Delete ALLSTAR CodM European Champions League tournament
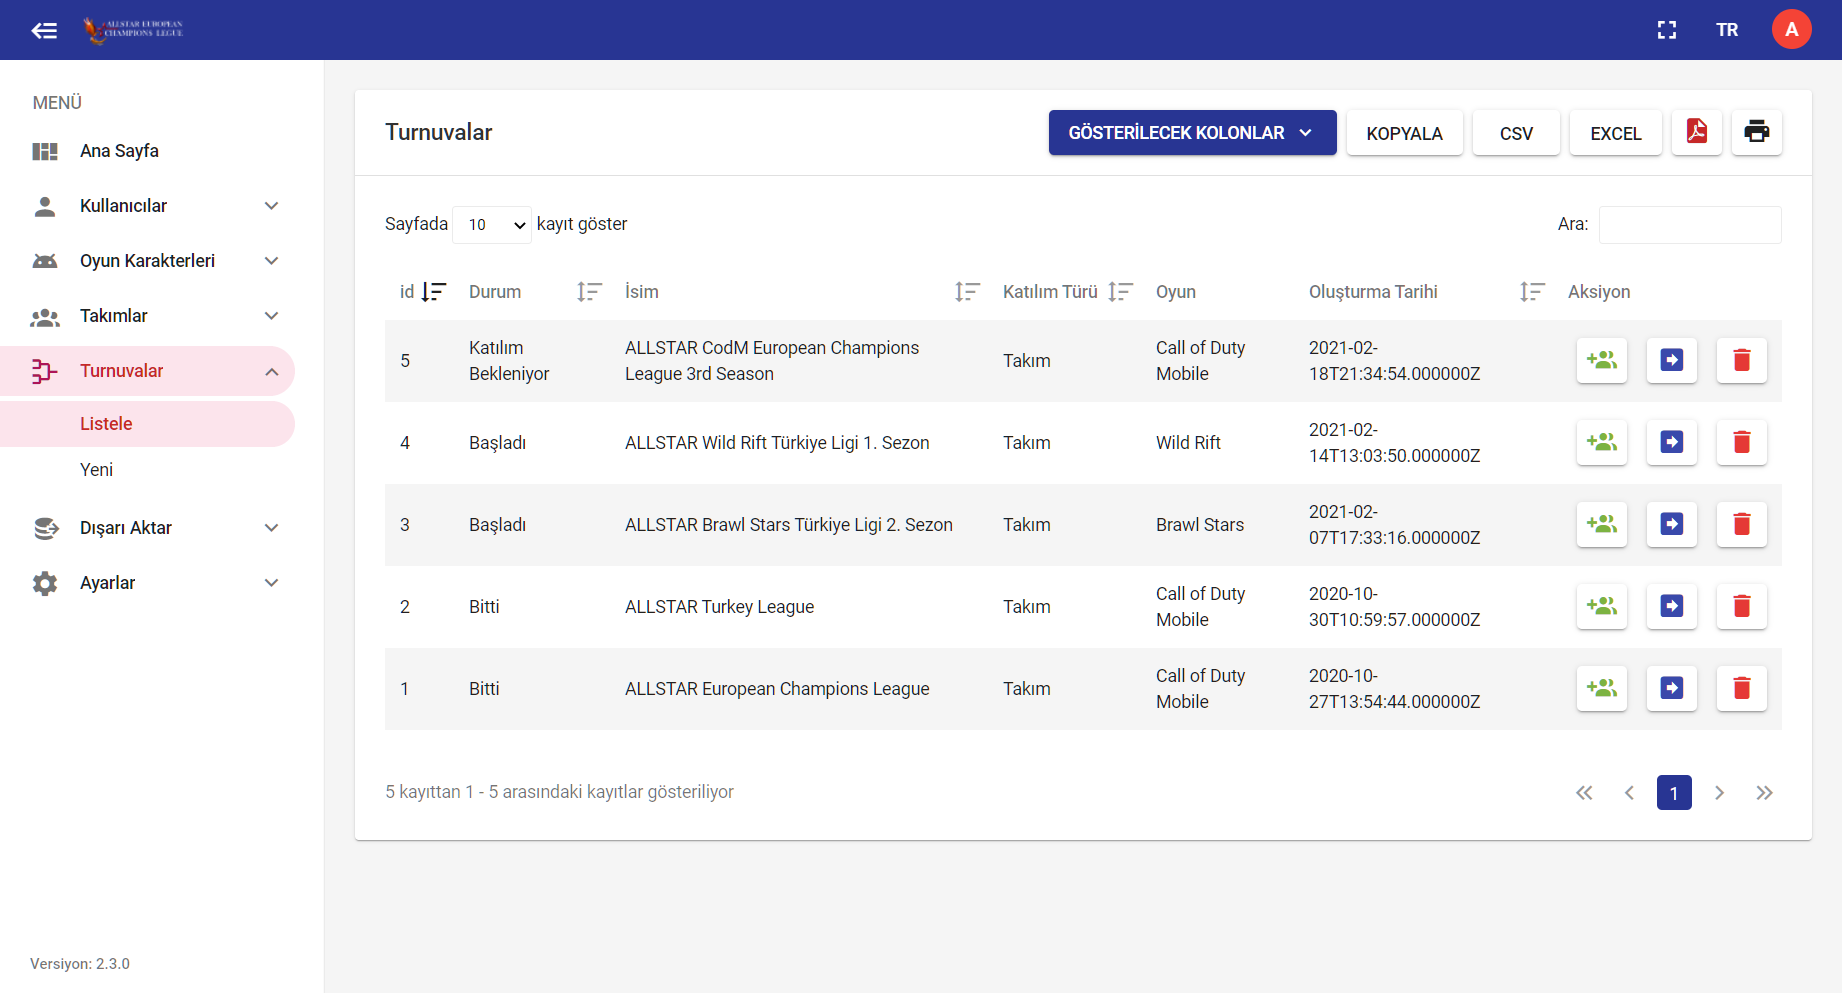This screenshot has height=993, width=1842. [x=1742, y=360]
